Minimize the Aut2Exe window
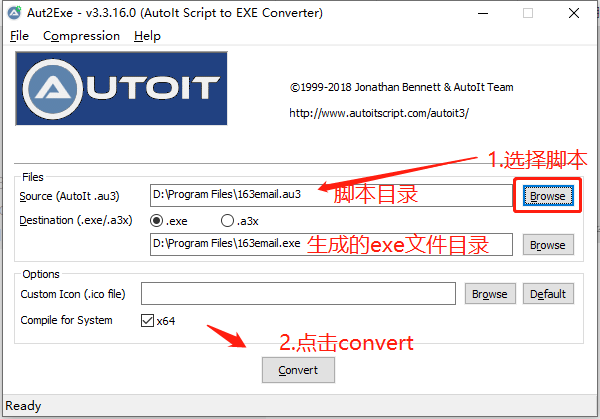The height and width of the screenshot is (419, 600). pyautogui.click(x=483, y=13)
